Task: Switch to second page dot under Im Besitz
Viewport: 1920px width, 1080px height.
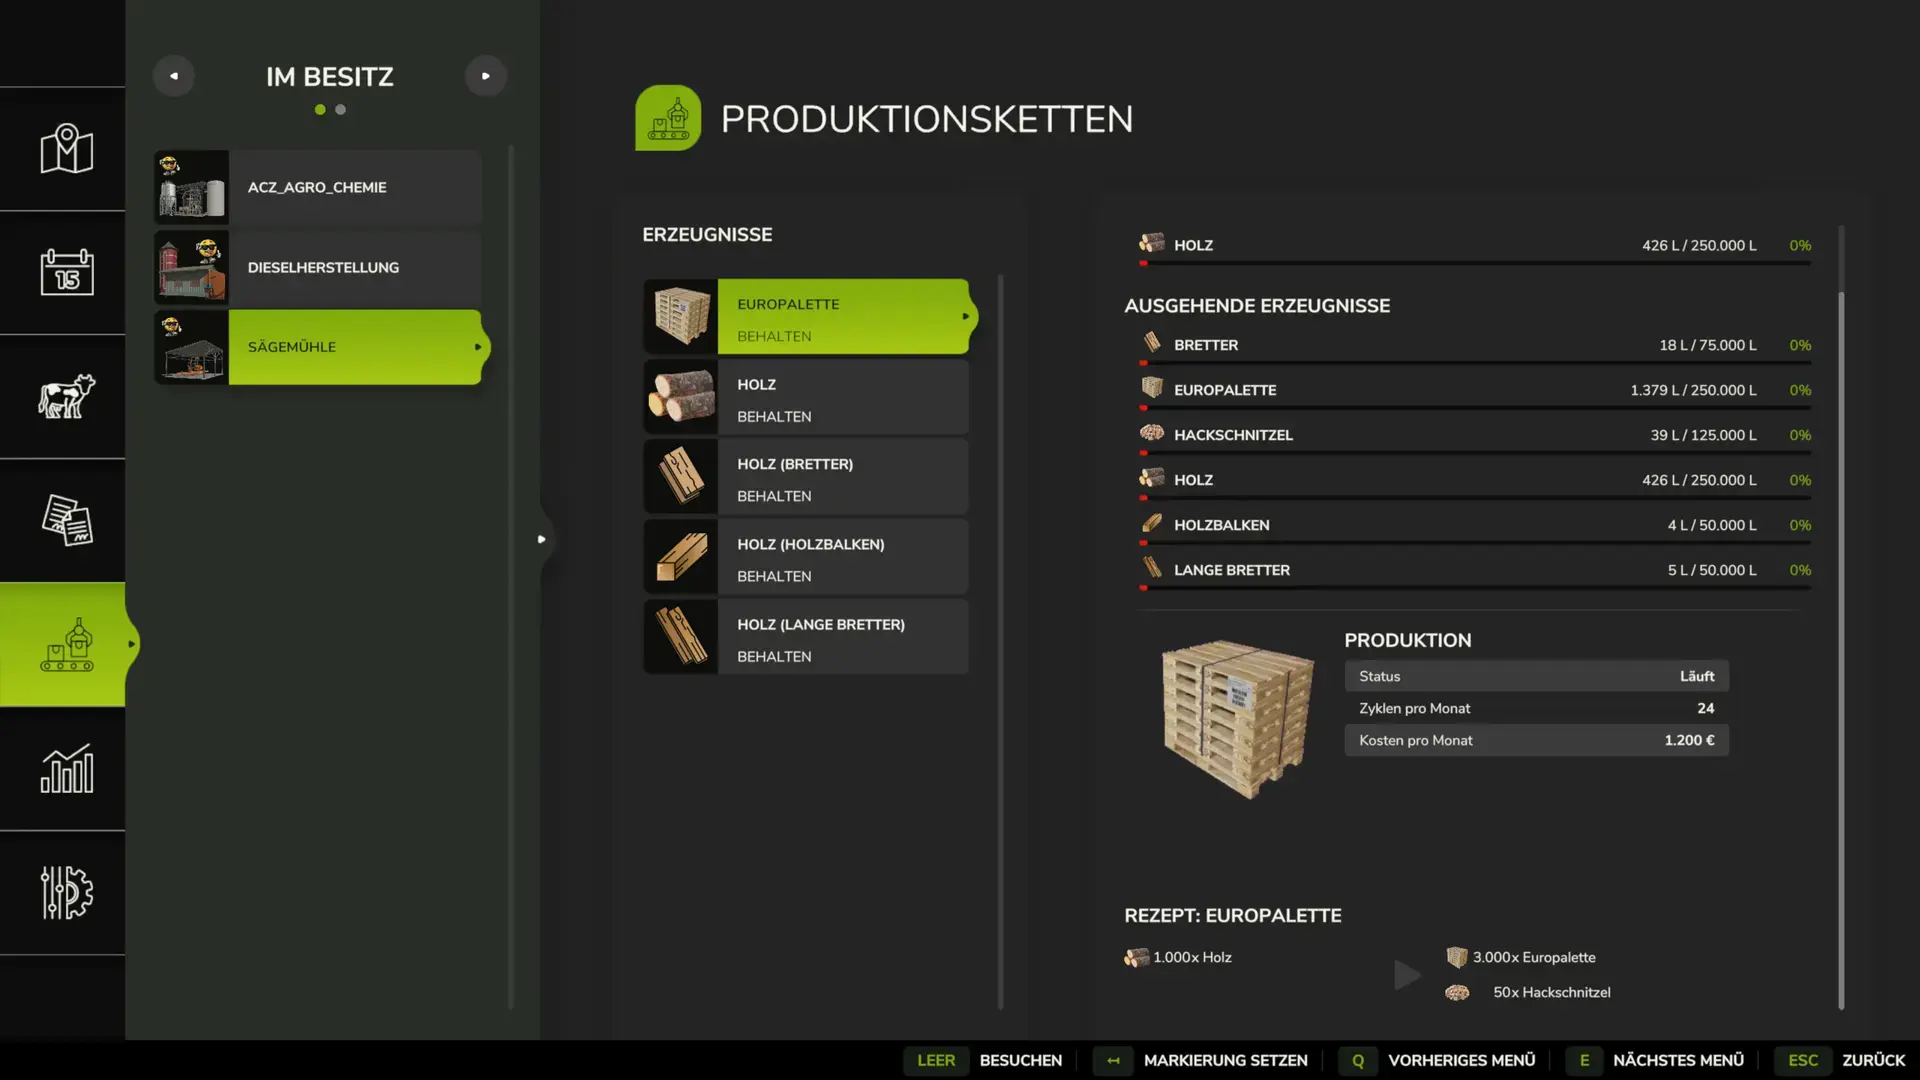Action: 341,110
